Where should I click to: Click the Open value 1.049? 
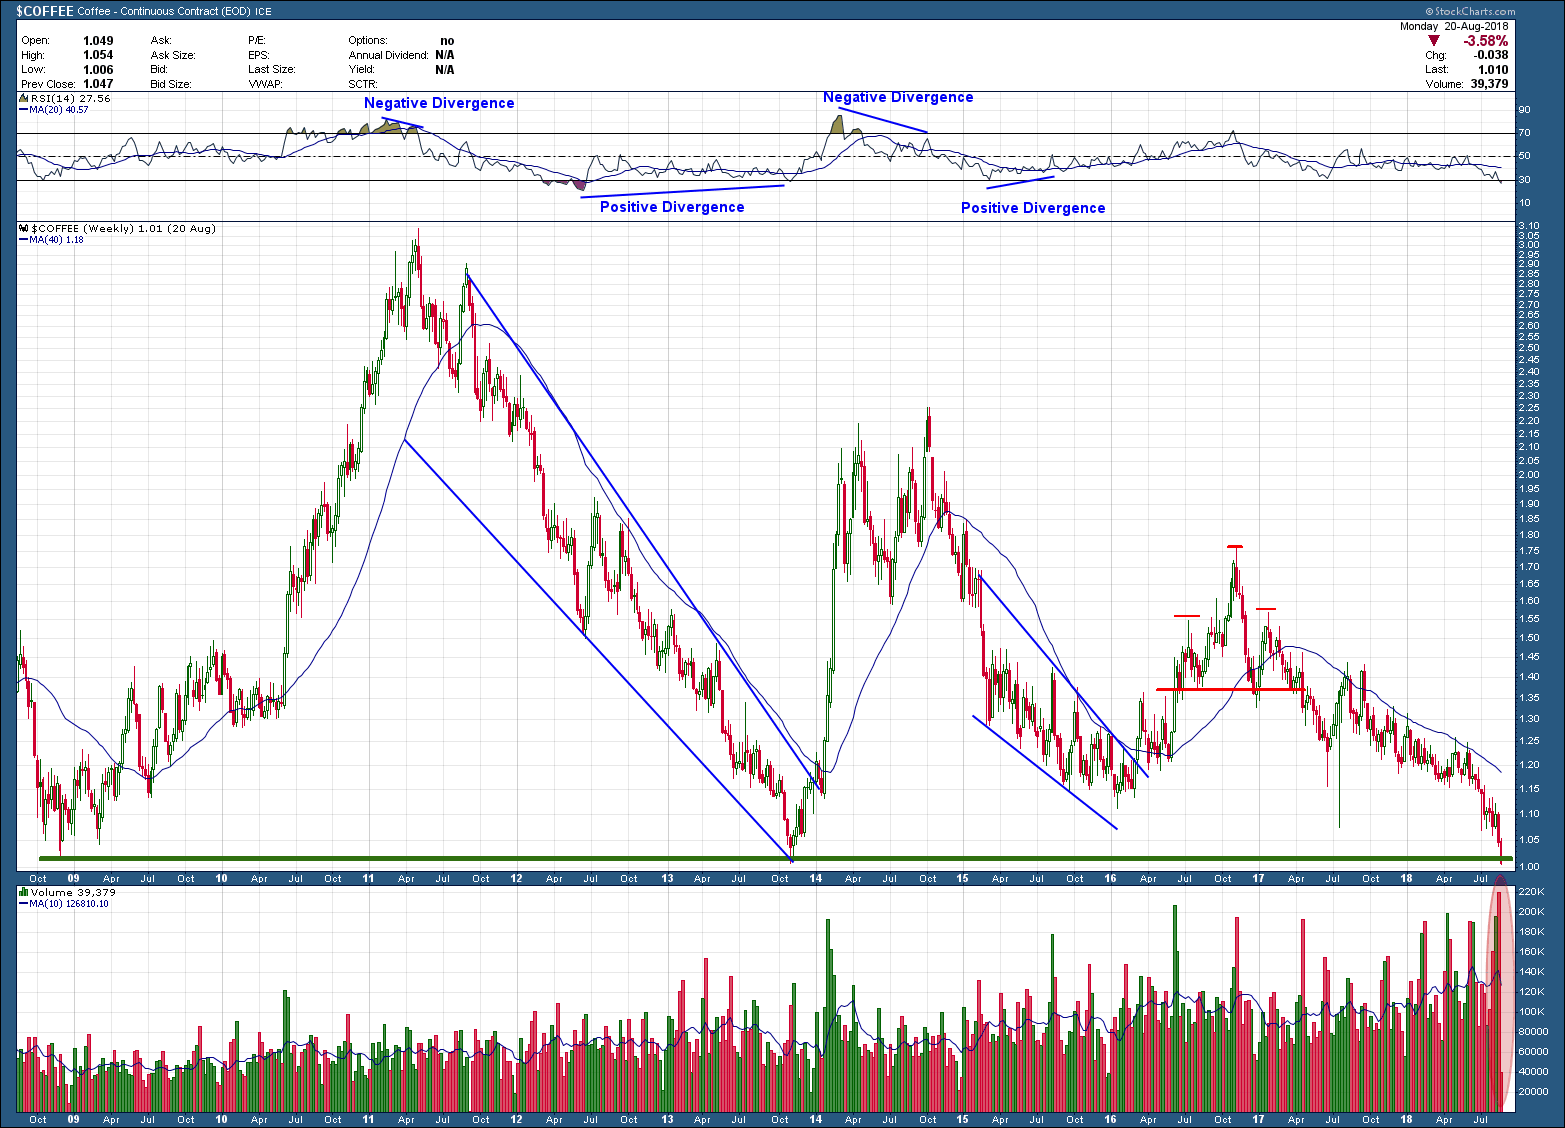98,41
